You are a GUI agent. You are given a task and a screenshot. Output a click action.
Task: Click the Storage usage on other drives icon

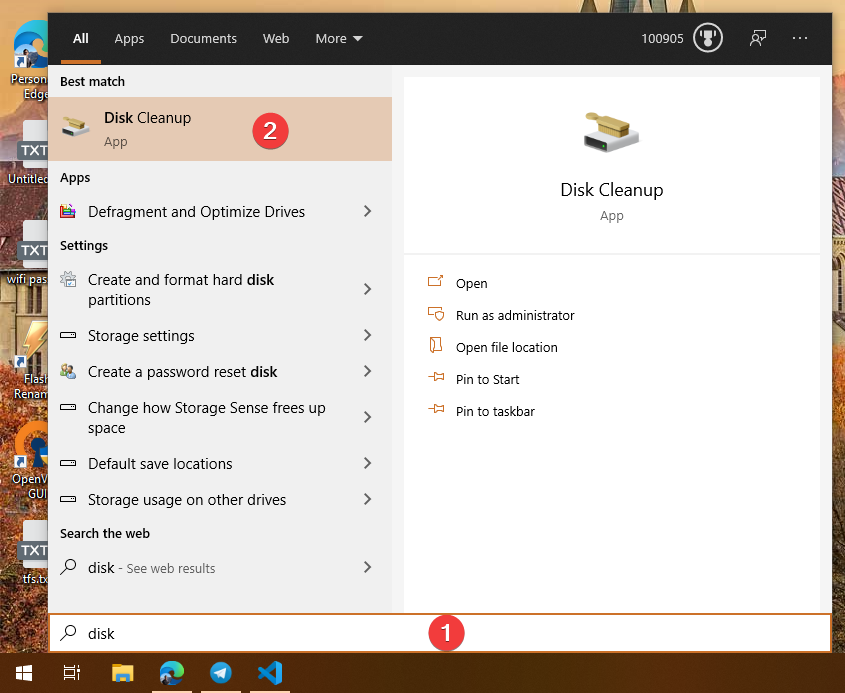coord(68,500)
